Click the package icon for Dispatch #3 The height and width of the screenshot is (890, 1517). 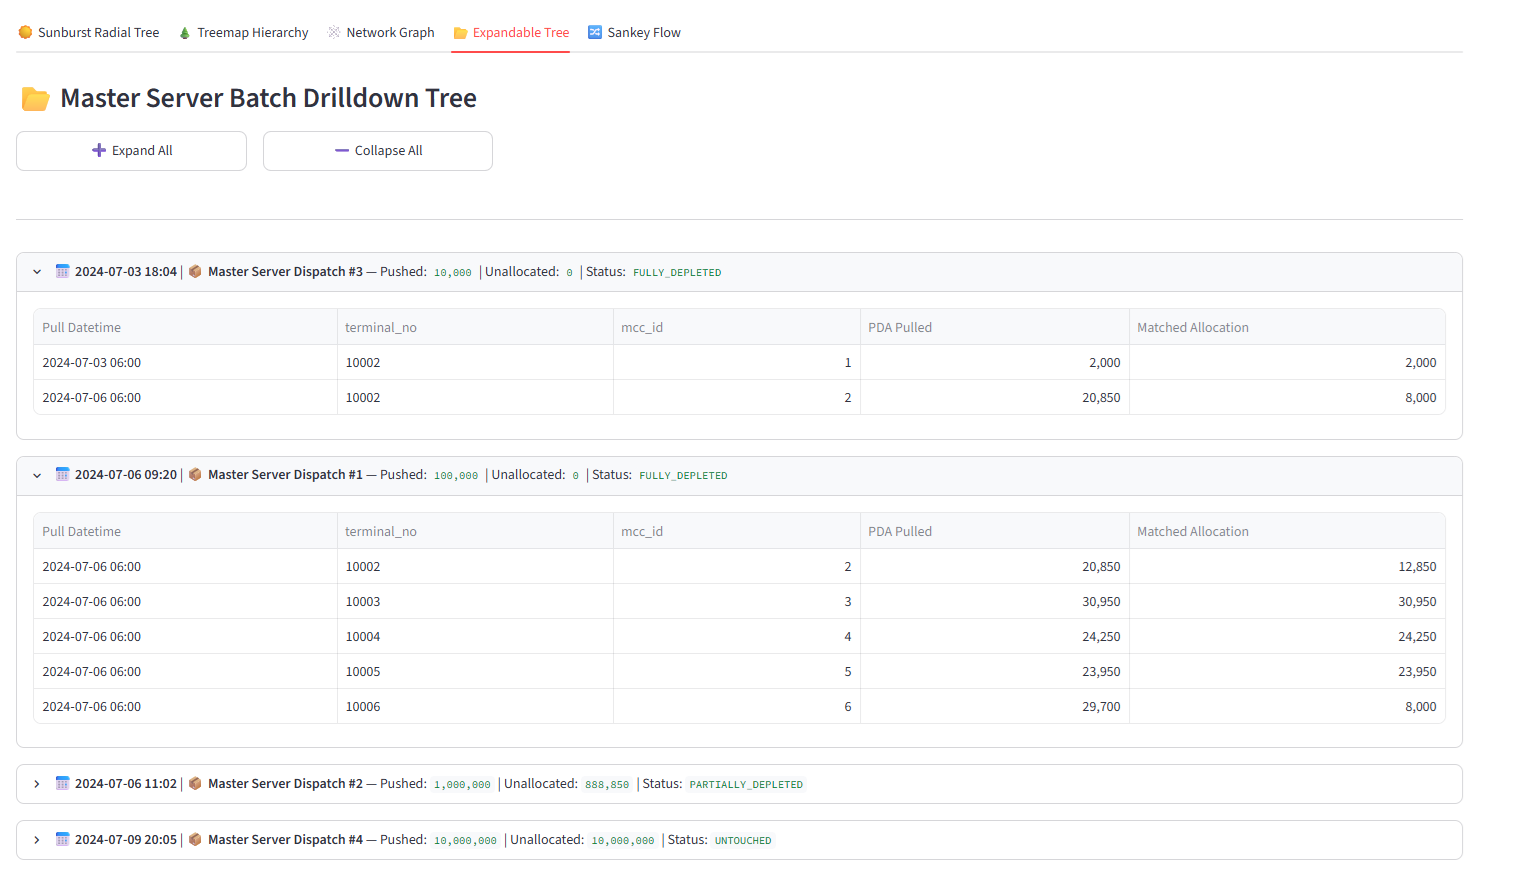[x=195, y=272]
